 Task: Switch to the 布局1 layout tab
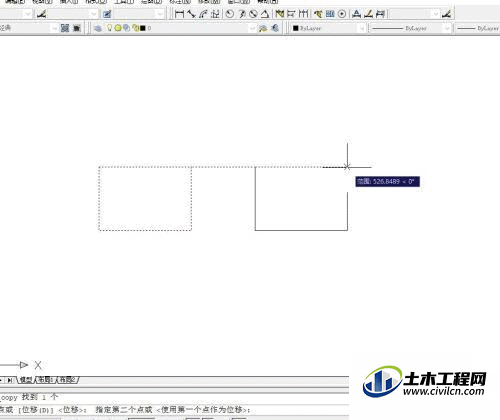pos(45,380)
